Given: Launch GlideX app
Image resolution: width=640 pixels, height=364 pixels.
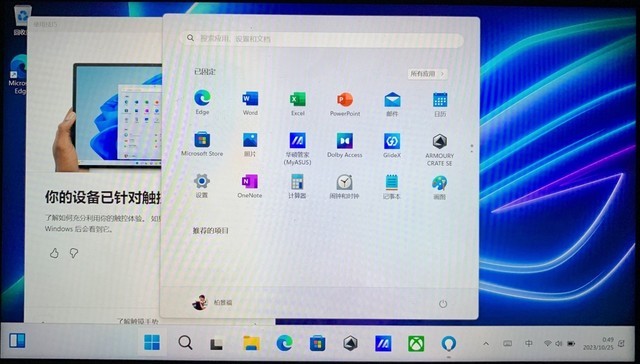Looking at the screenshot, I should point(392,146).
